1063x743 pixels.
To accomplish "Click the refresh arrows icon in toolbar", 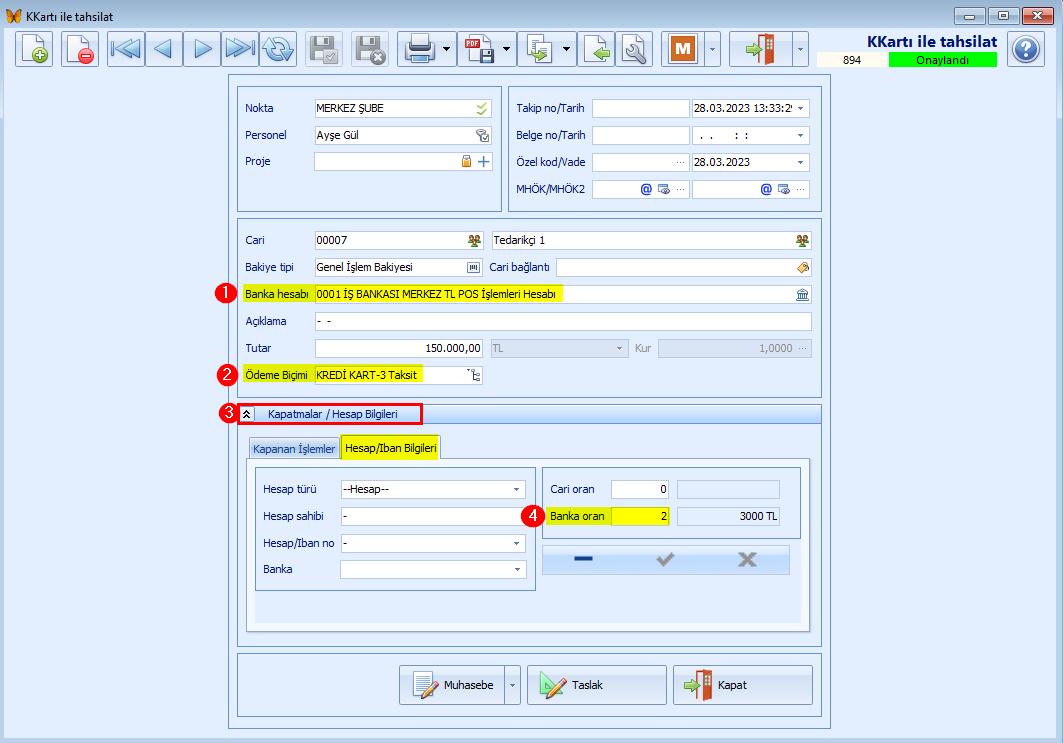I will coord(277,49).
